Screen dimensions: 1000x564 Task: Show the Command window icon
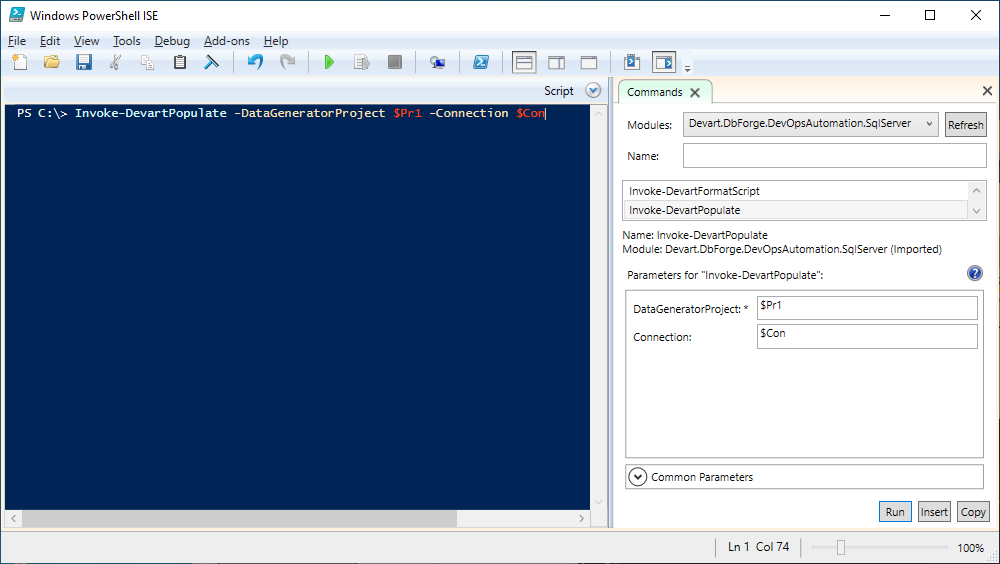(632, 62)
